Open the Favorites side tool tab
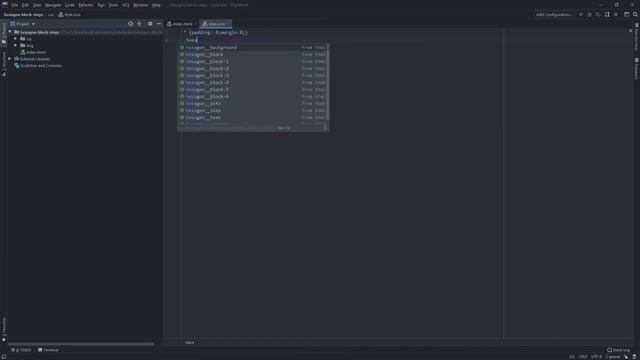This screenshot has height=360, width=640. pyautogui.click(x=4, y=329)
